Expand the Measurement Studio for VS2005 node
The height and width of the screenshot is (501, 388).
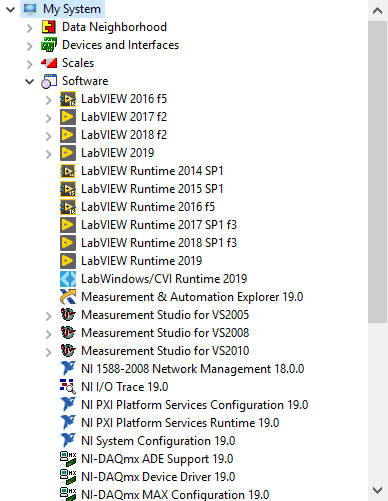tap(49, 316)
